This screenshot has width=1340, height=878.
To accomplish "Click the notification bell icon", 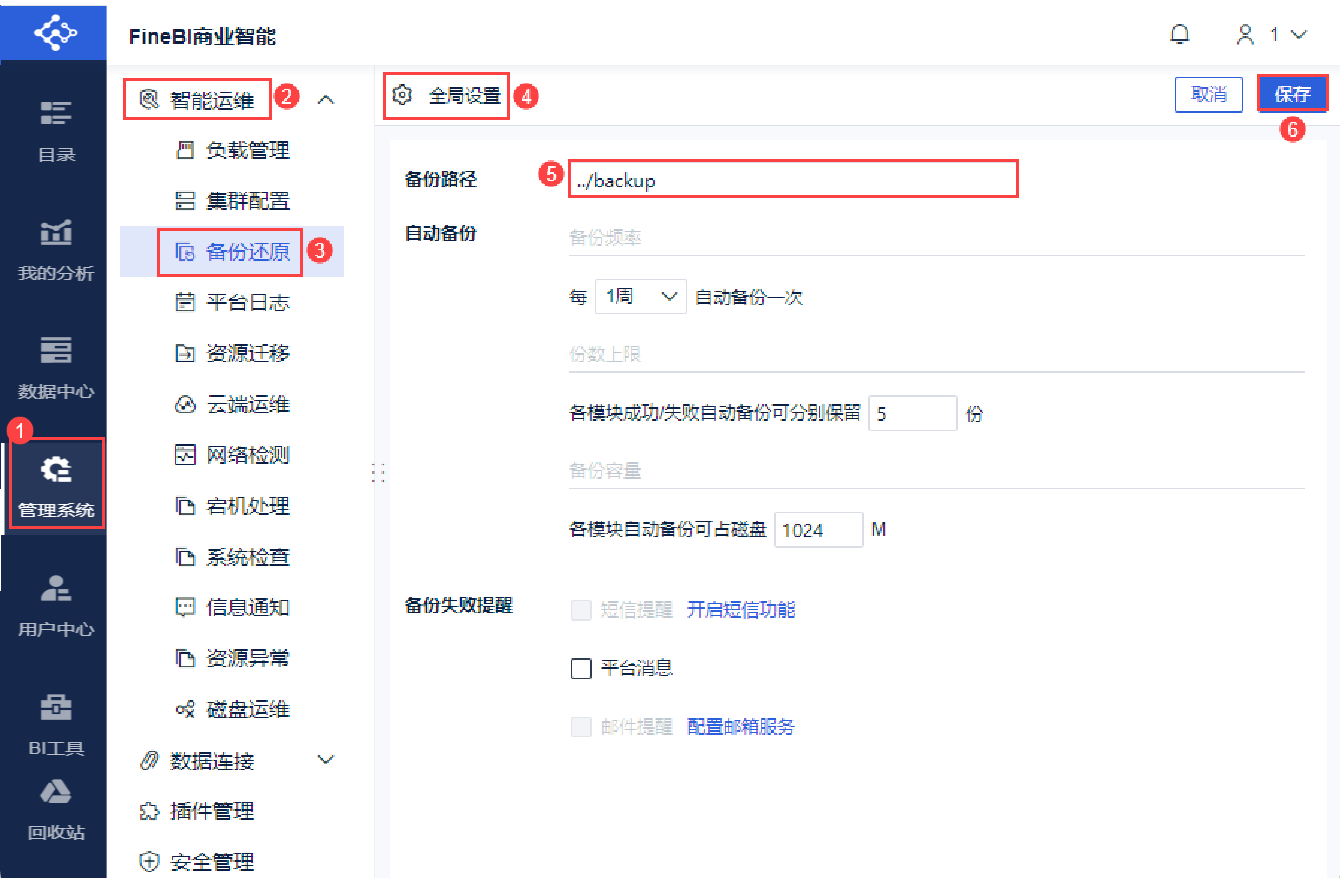I will (1180, 35).
